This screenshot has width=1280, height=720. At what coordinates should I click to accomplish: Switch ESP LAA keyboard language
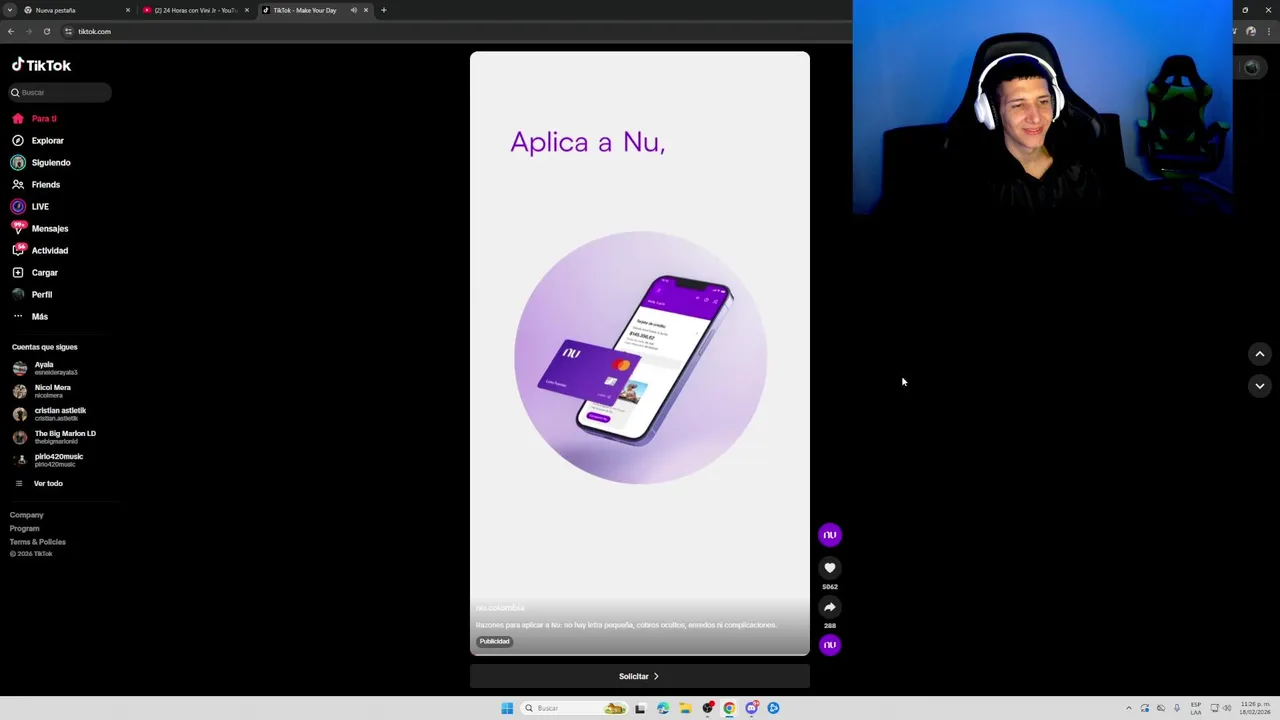(x=1196, y=708)
